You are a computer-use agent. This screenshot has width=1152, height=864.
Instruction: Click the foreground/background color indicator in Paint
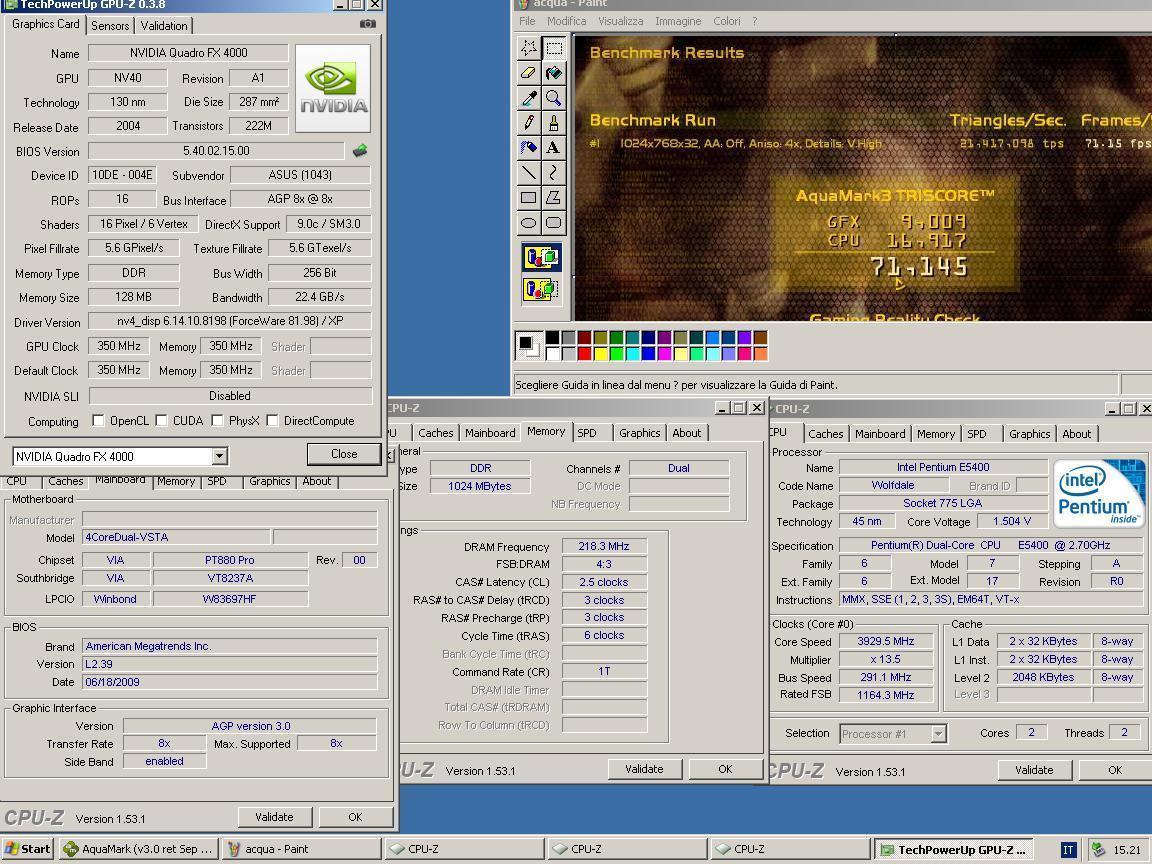tap(528, 345)
